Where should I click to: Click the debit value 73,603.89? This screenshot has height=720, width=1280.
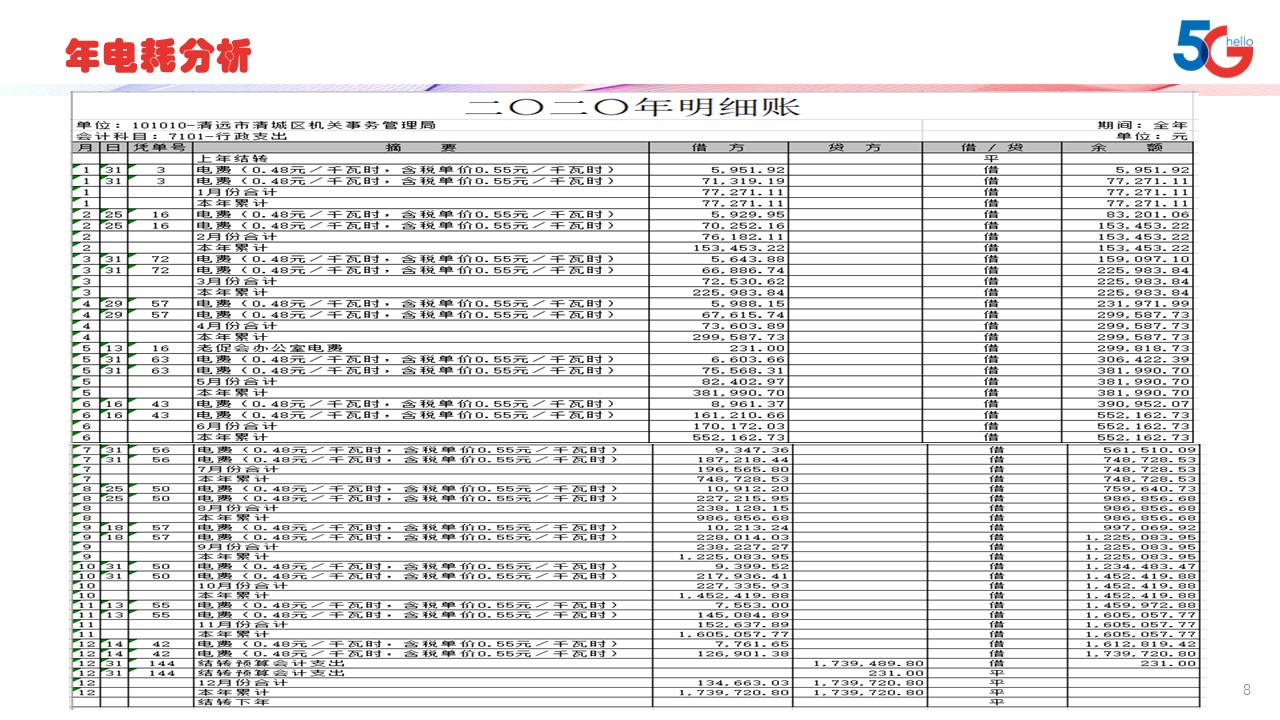tap(748, 325)
